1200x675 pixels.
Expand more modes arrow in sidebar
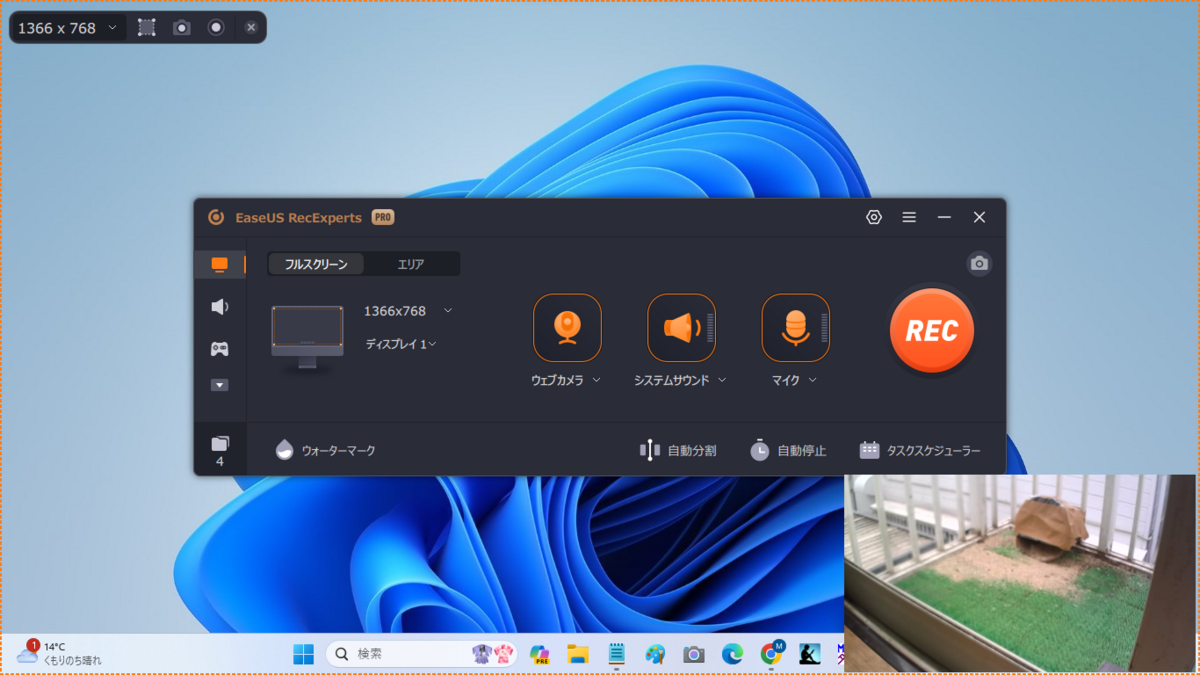coord(219,385)
